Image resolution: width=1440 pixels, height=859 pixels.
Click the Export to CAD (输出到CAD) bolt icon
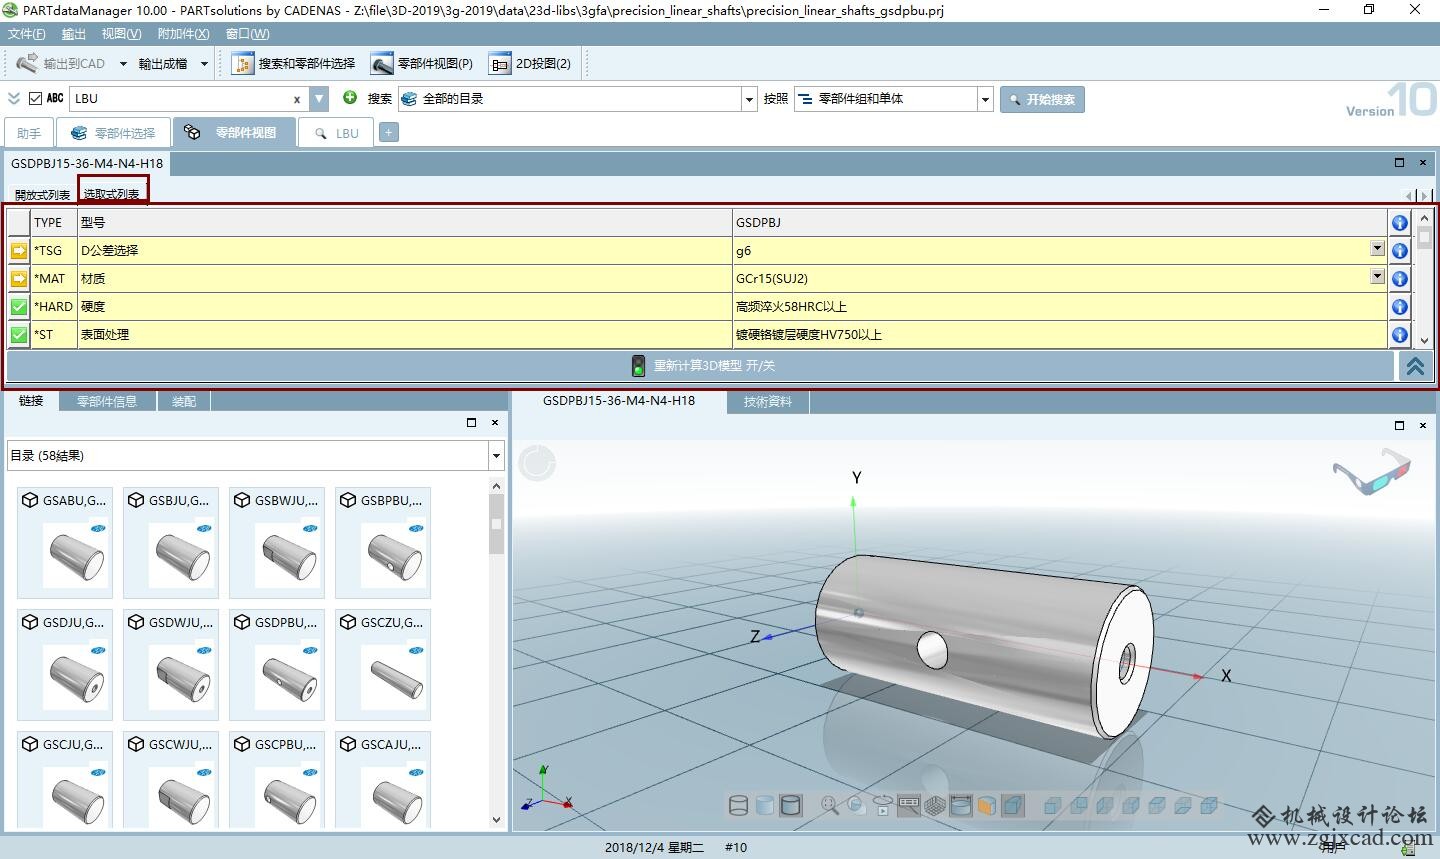[27, 63]
